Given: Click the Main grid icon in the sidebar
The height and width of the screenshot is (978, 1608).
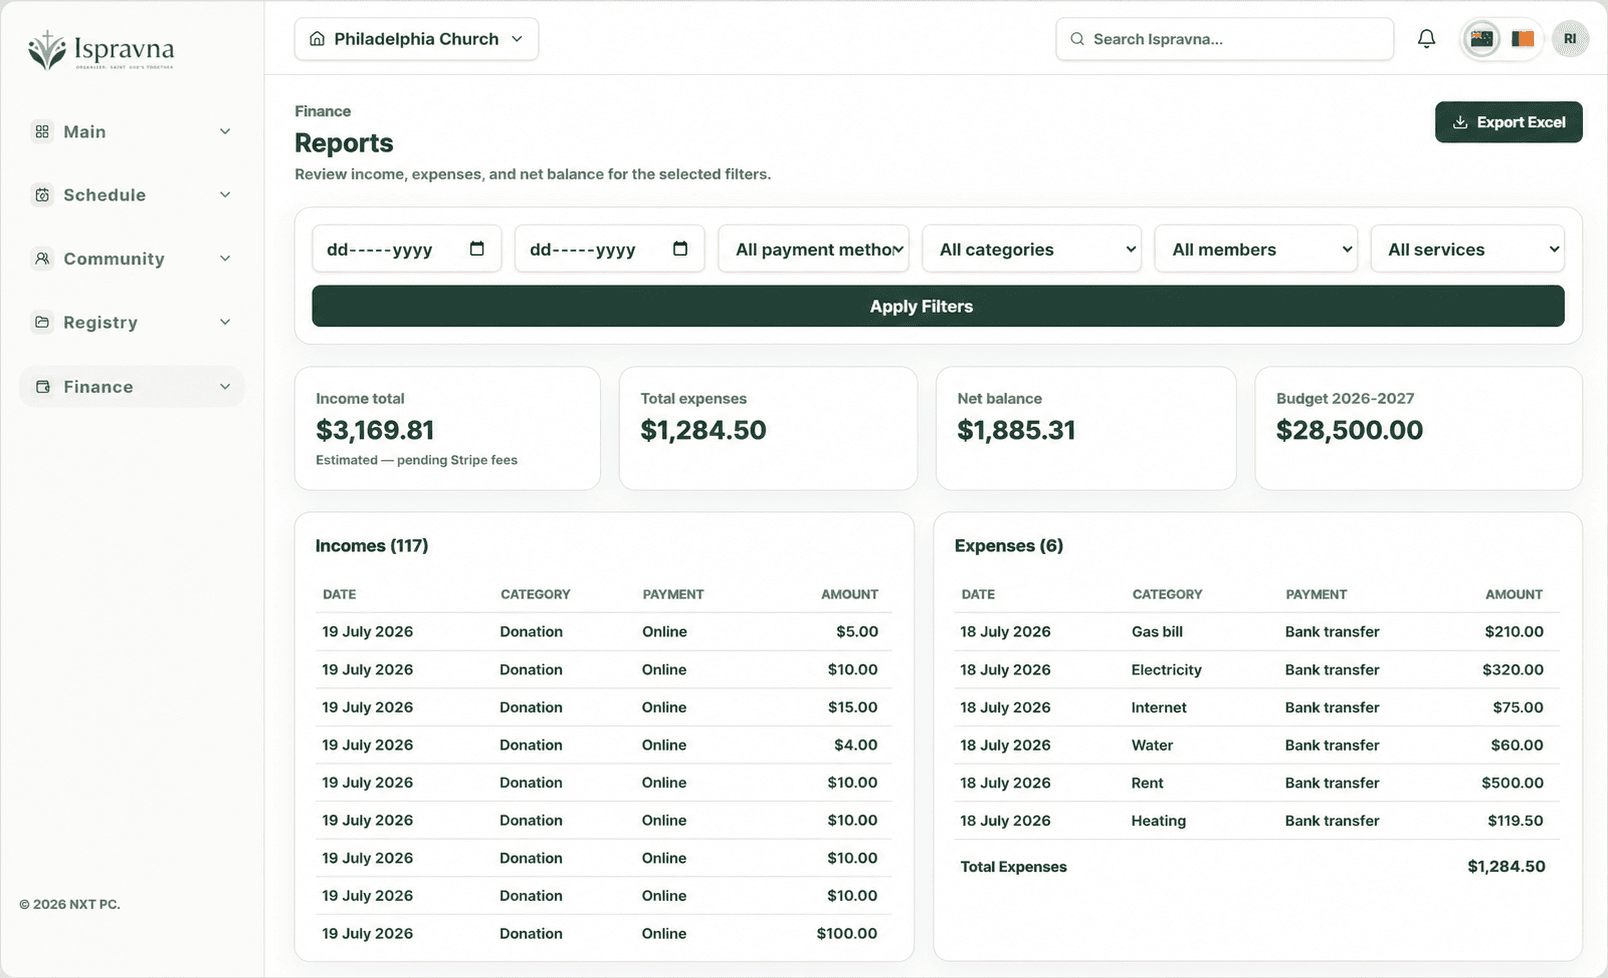Looking at the screenshot, I should [x=42, y=131].
